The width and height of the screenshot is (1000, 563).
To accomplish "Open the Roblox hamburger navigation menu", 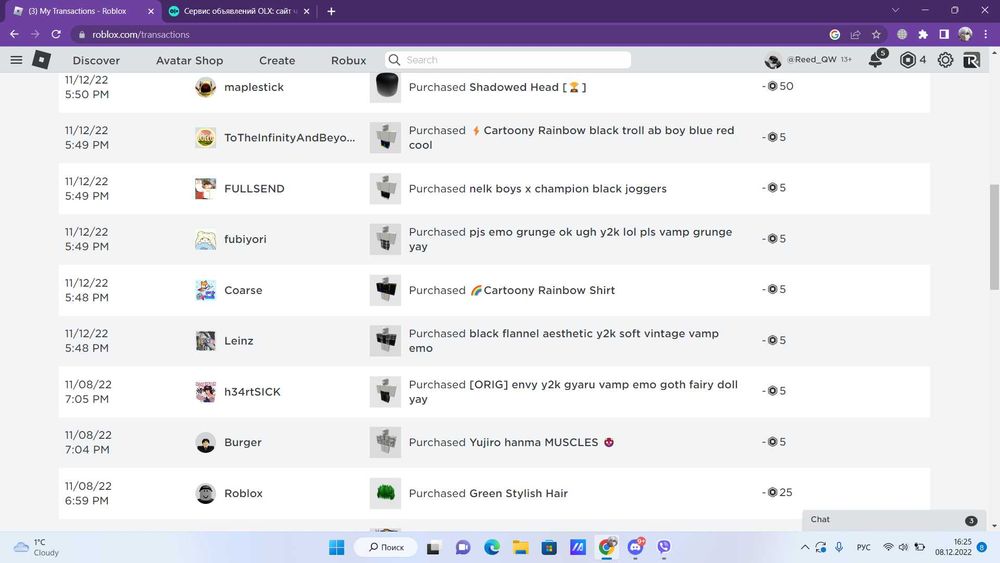I will click(x=17, y=60).
